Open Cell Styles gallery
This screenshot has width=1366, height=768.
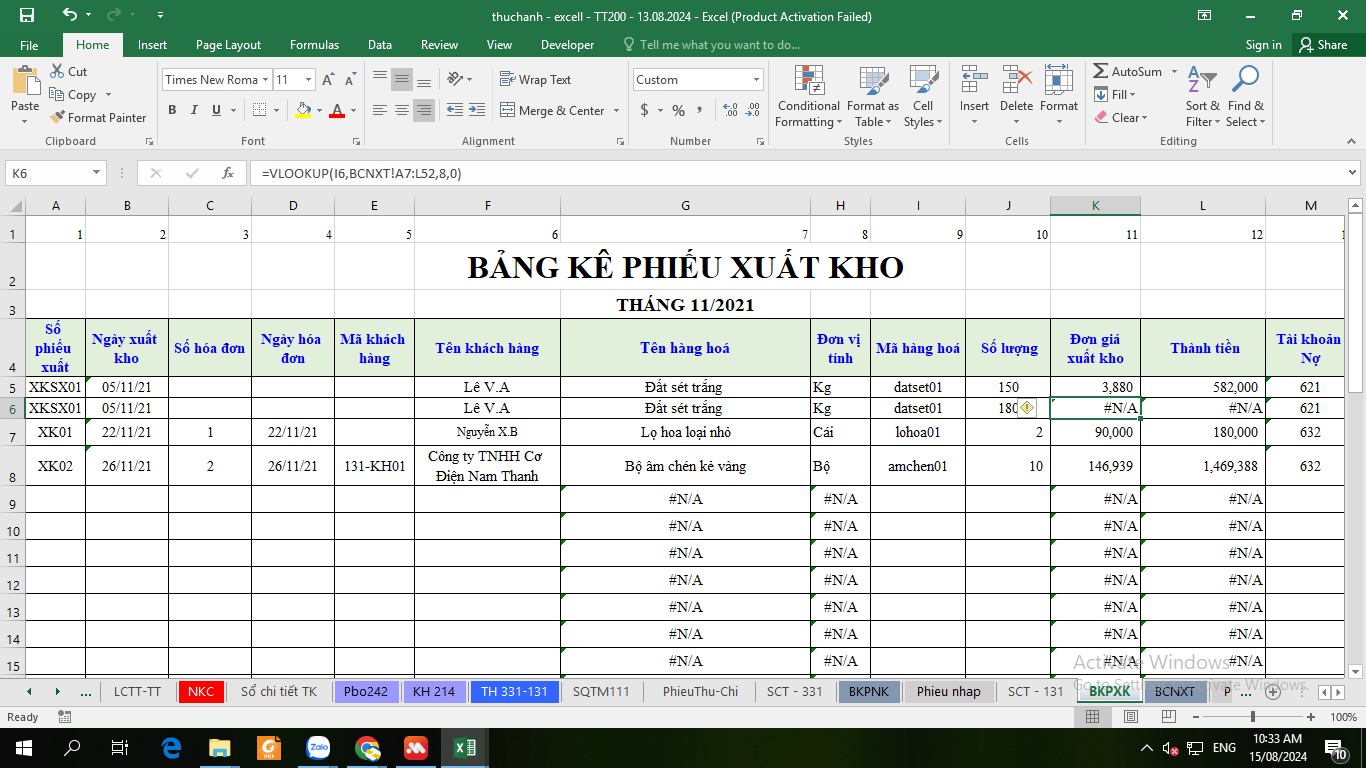pyautogui.click(x=923, y=97)
